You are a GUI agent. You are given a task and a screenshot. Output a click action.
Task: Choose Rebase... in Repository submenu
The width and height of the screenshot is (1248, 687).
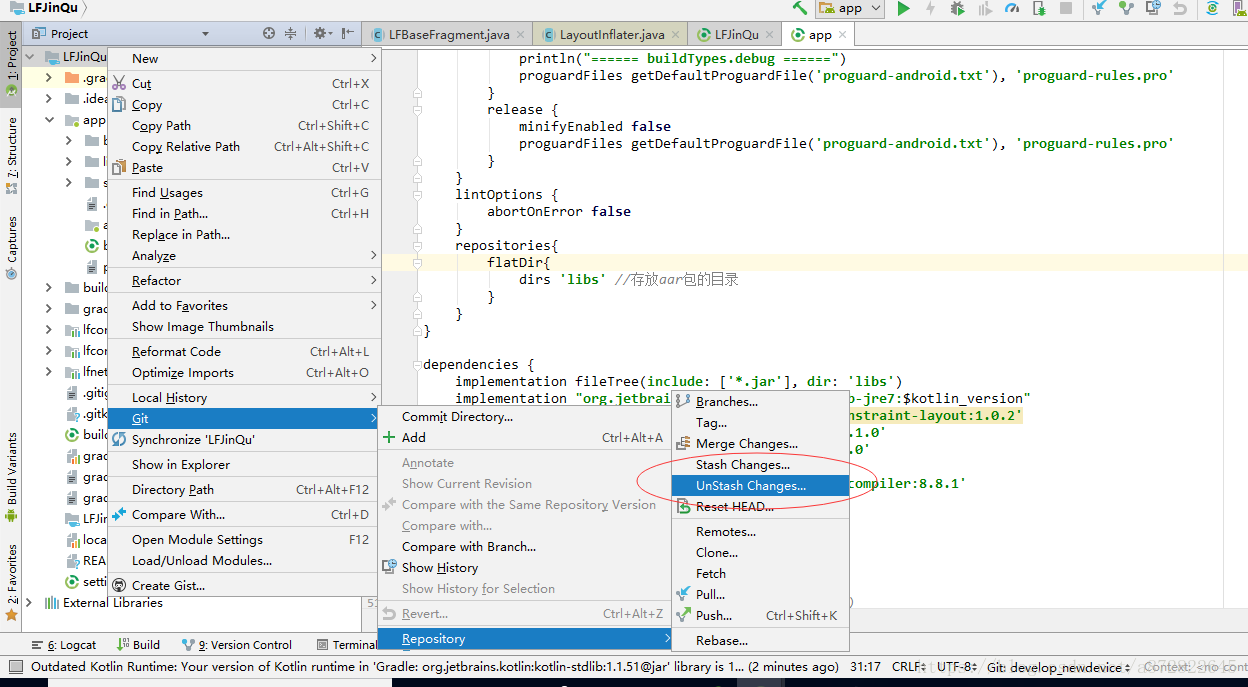pyautogui.click(x=759, y=640)
